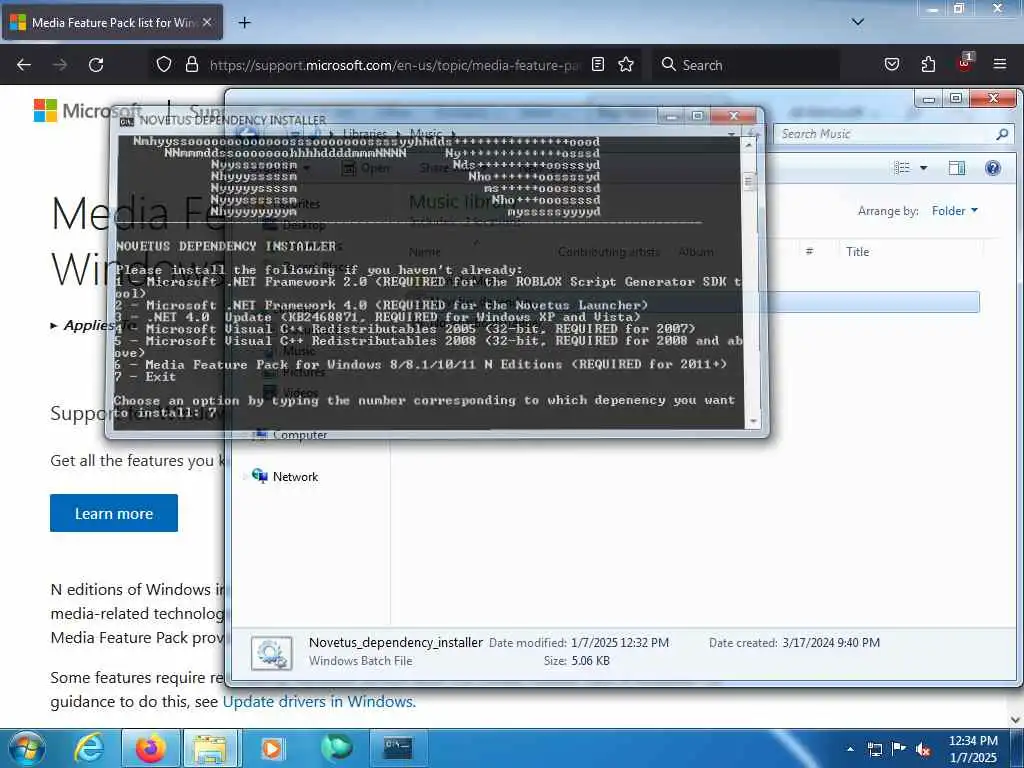The image size is (1024, 768).
Task: Click the console scrollbar down arrow
Action: click(x=752, y=421)
